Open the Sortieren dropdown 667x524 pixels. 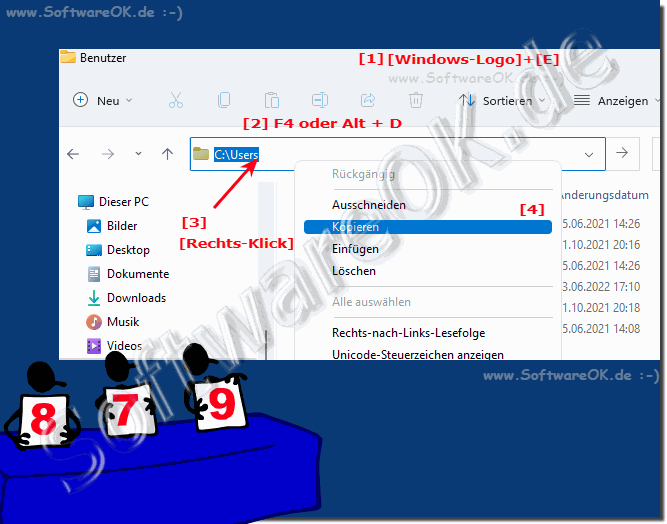(502, 101)
